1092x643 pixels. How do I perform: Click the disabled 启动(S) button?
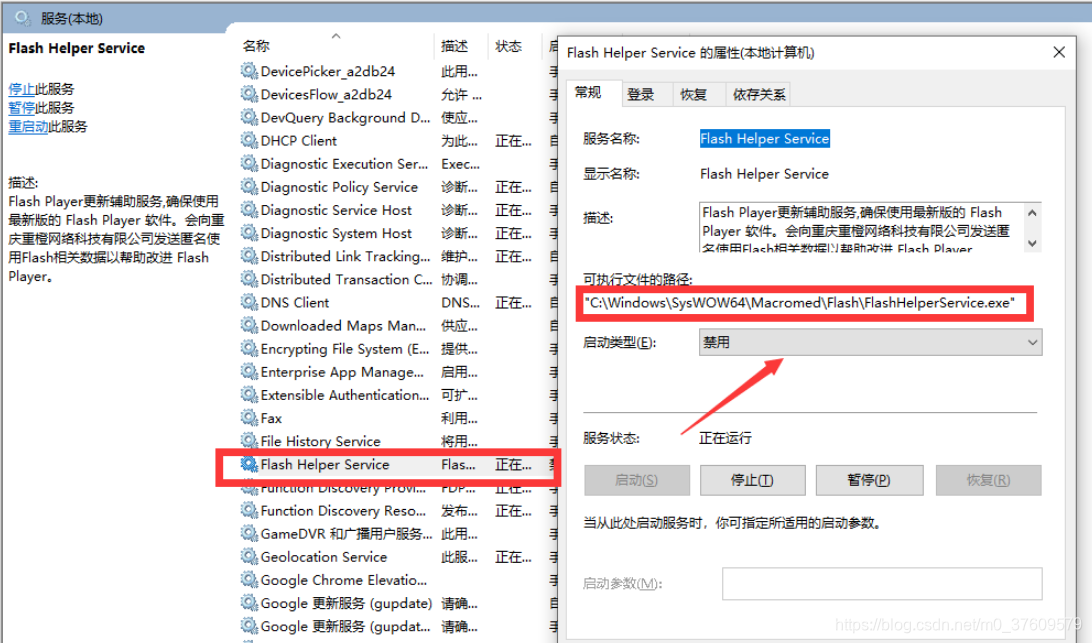(637, 480)
